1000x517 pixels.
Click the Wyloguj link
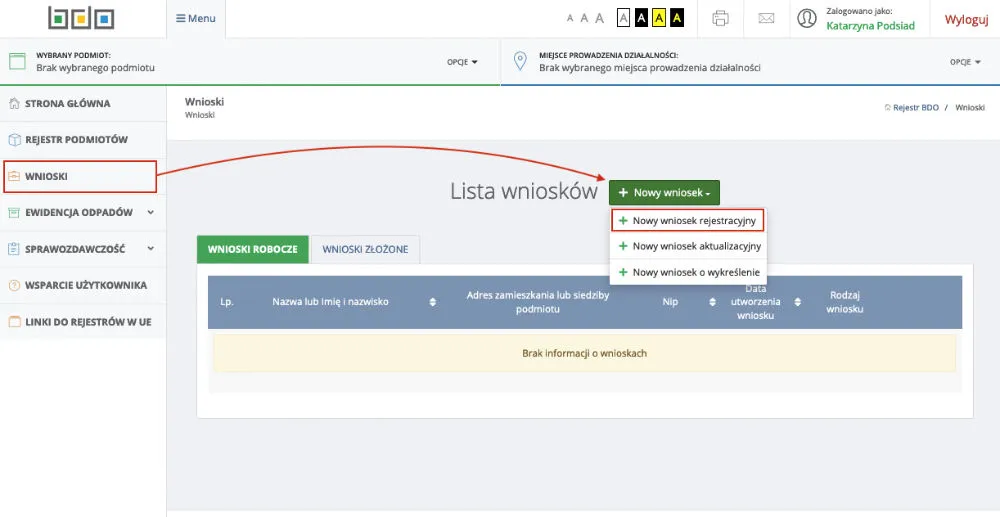pos(966,19)
